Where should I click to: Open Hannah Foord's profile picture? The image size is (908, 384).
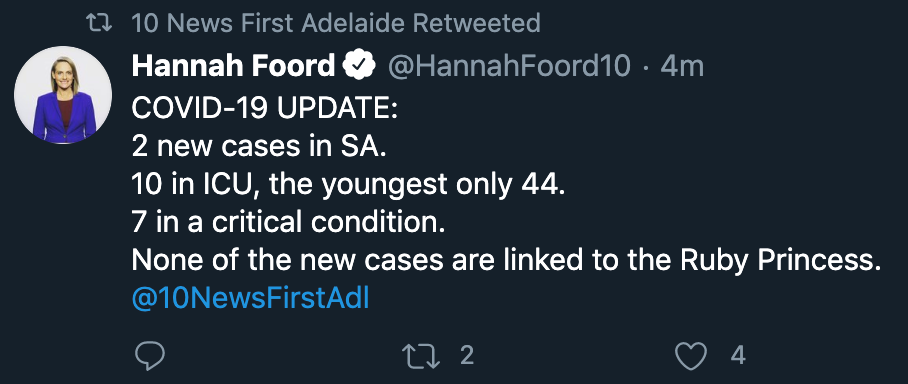tap(63, 94)
